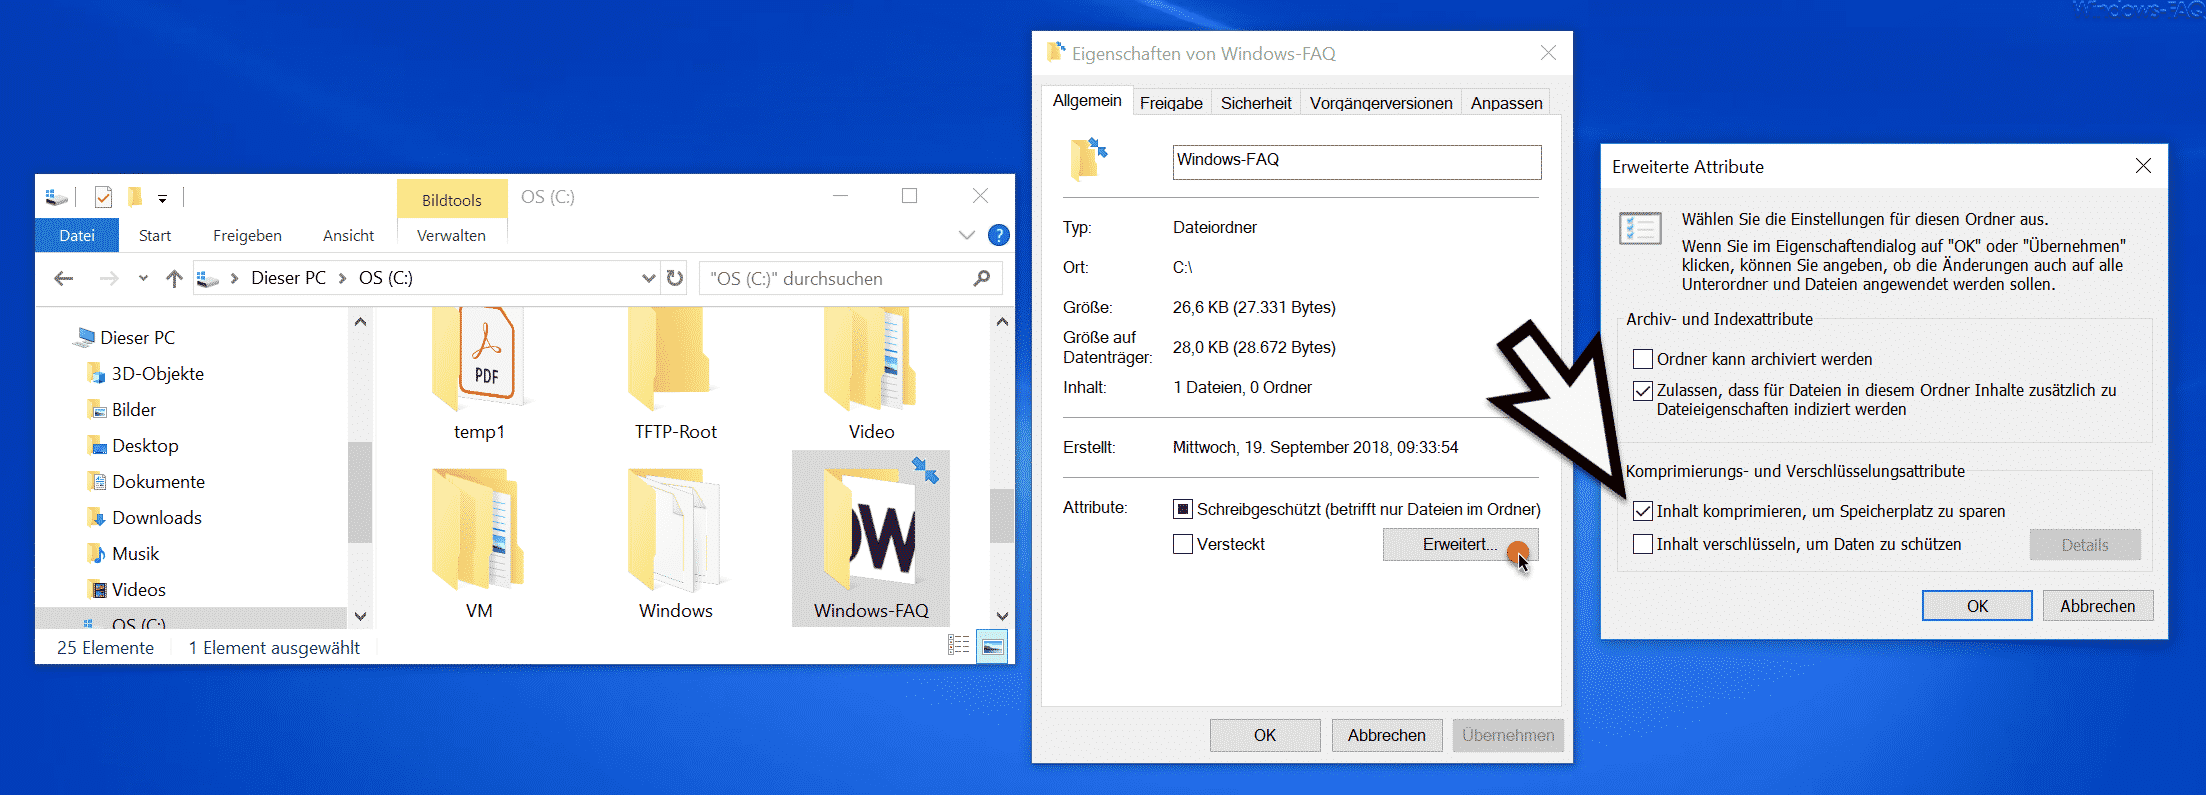Click the Explorer window icon in the title bar
This screenshot has height=795, width=2206.
(x=57, y=197)
